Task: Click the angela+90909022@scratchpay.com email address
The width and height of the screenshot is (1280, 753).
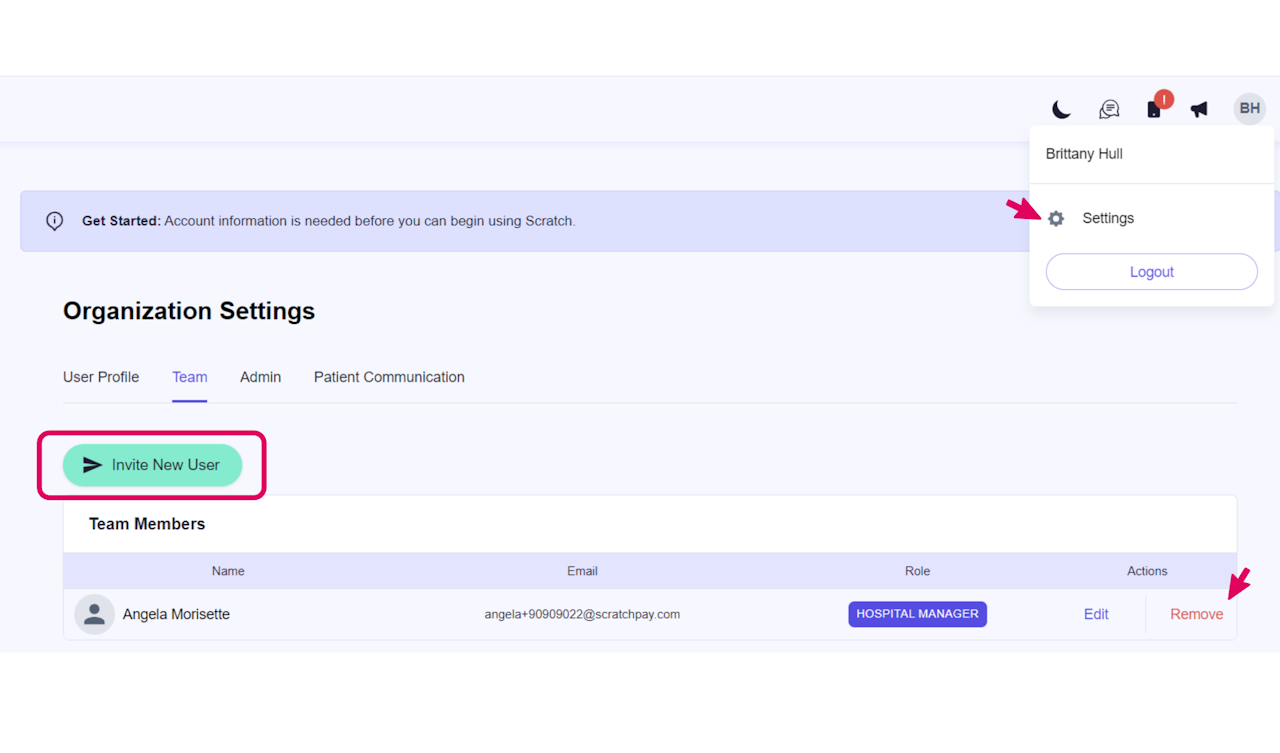Action: pyautogui.click(x=582, y=614)
